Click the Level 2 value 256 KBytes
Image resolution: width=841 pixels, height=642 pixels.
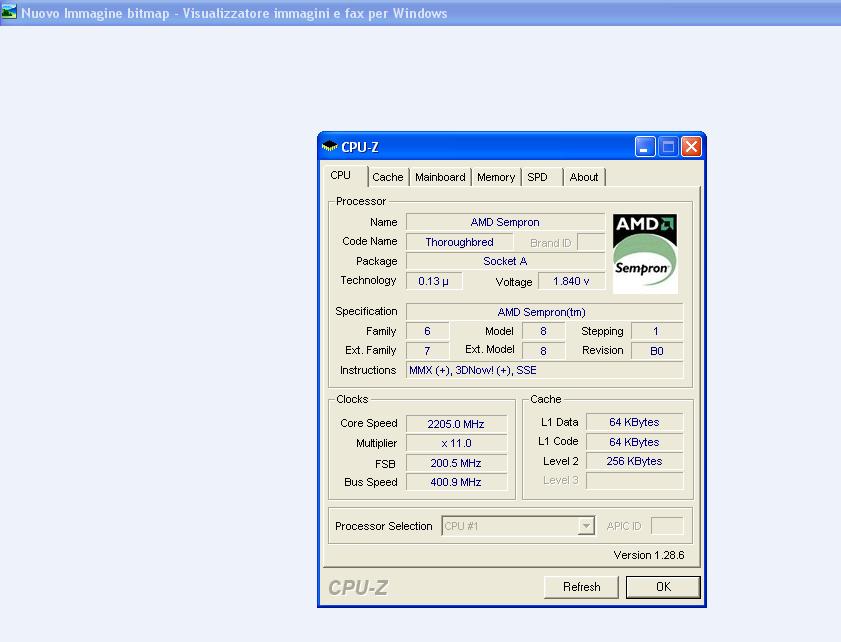click(635, 461)
